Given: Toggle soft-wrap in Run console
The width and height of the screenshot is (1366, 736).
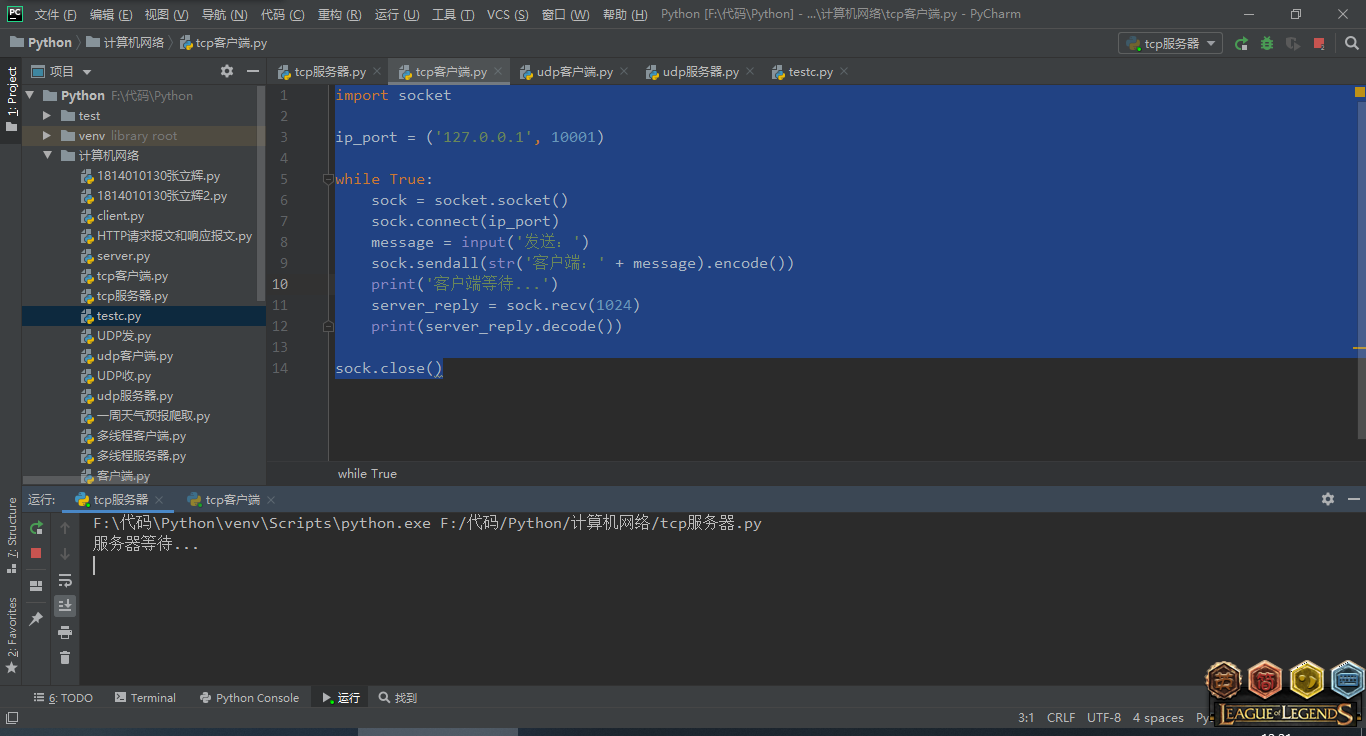Looking at the screenshot, I should [x=65, y=580].
